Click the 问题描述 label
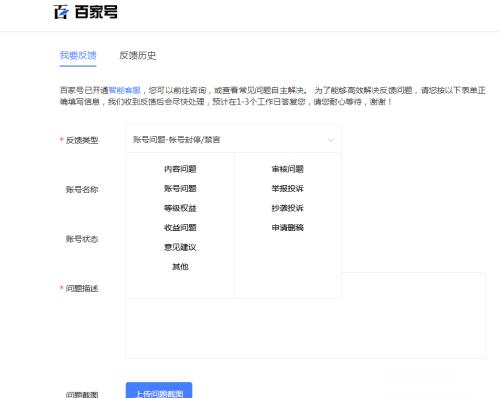The image size is (500, 398). tap(82, 289)
